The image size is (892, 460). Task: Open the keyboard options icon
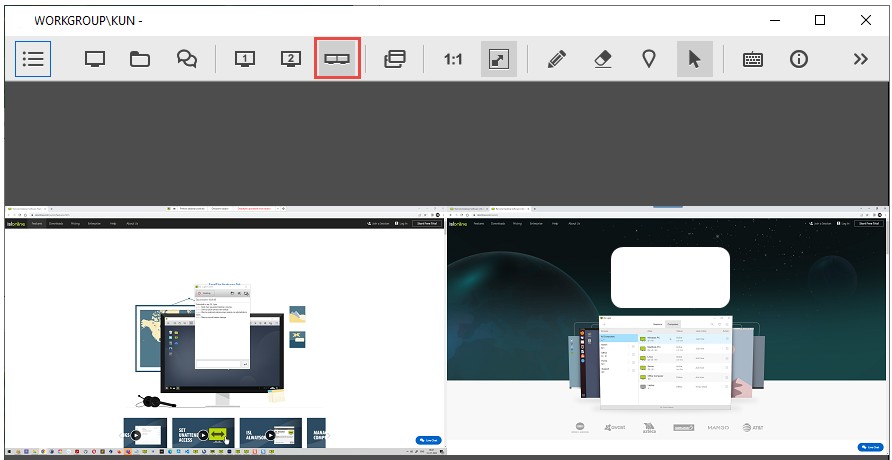coord(753,60)
